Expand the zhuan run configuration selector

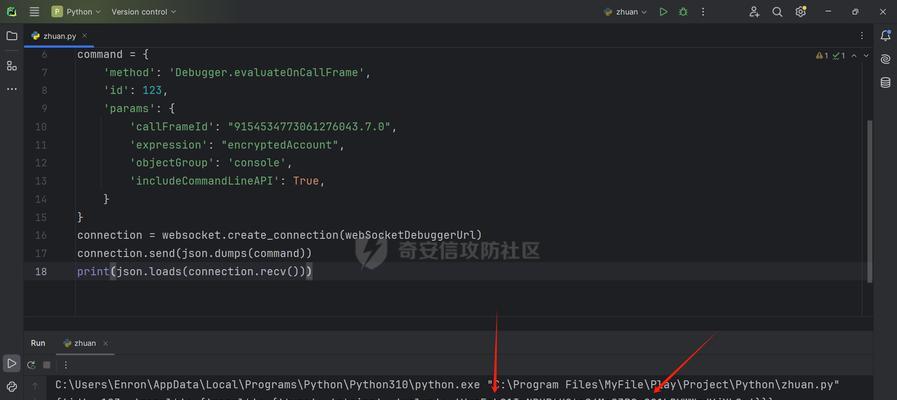coord(625,11)
